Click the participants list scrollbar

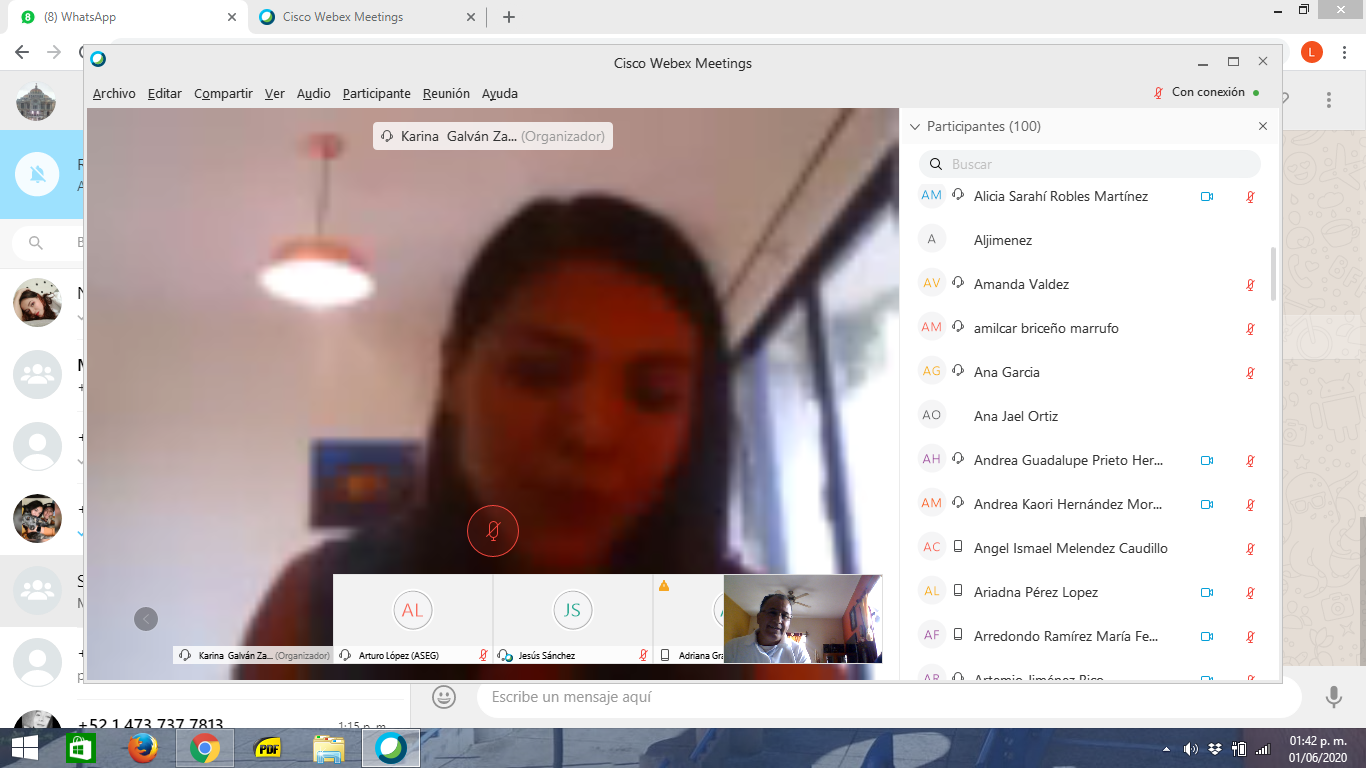click(x=1273, y=274)
